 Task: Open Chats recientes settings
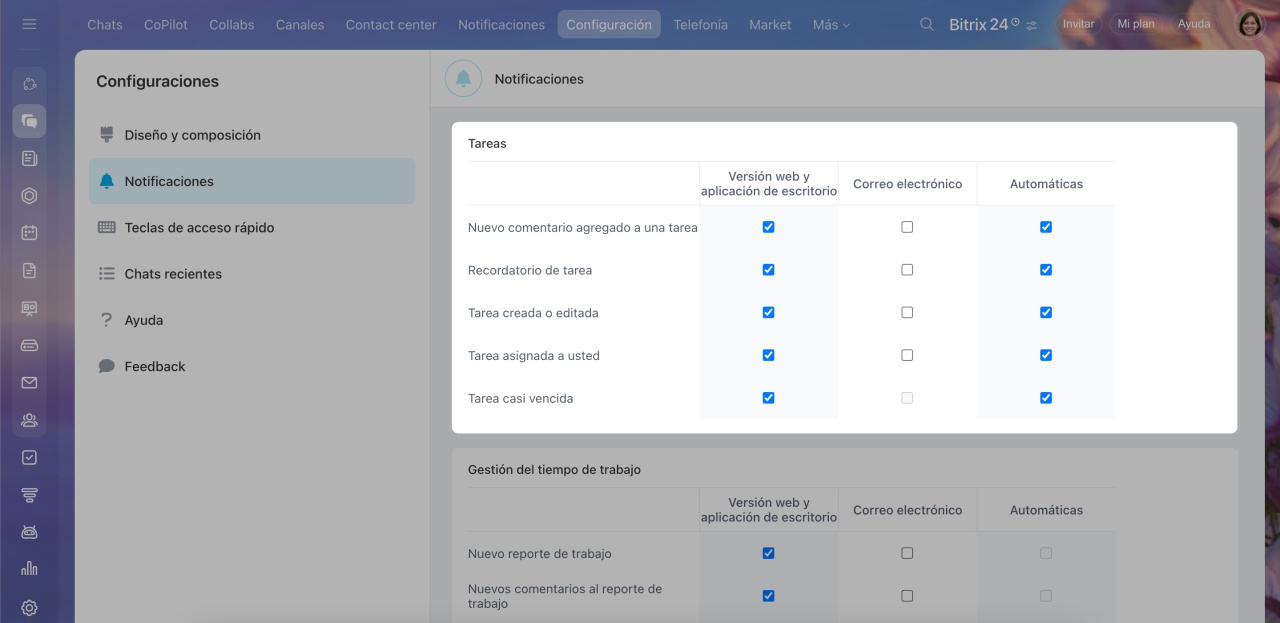[252, 274]
